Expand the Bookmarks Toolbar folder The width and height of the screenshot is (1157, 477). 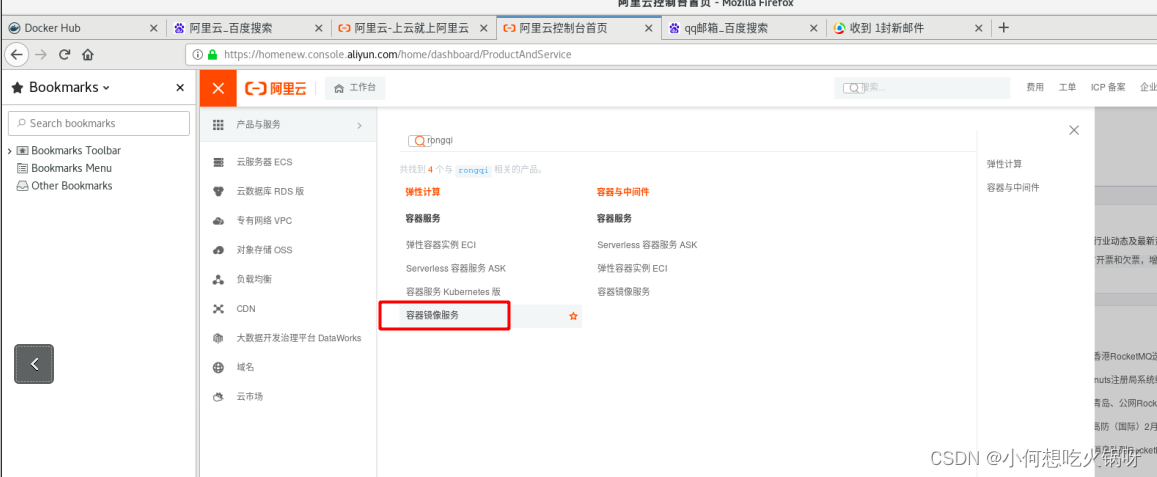10,151
